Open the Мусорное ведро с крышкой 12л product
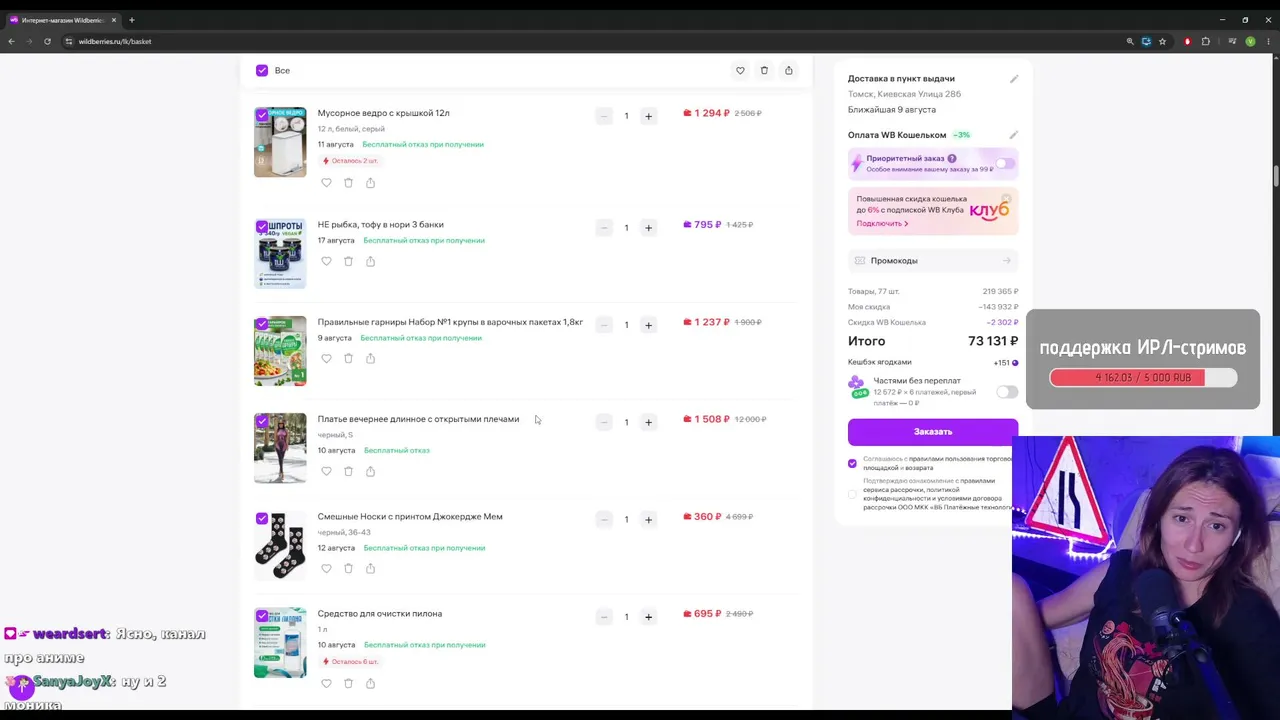 (x=383, y=113)
